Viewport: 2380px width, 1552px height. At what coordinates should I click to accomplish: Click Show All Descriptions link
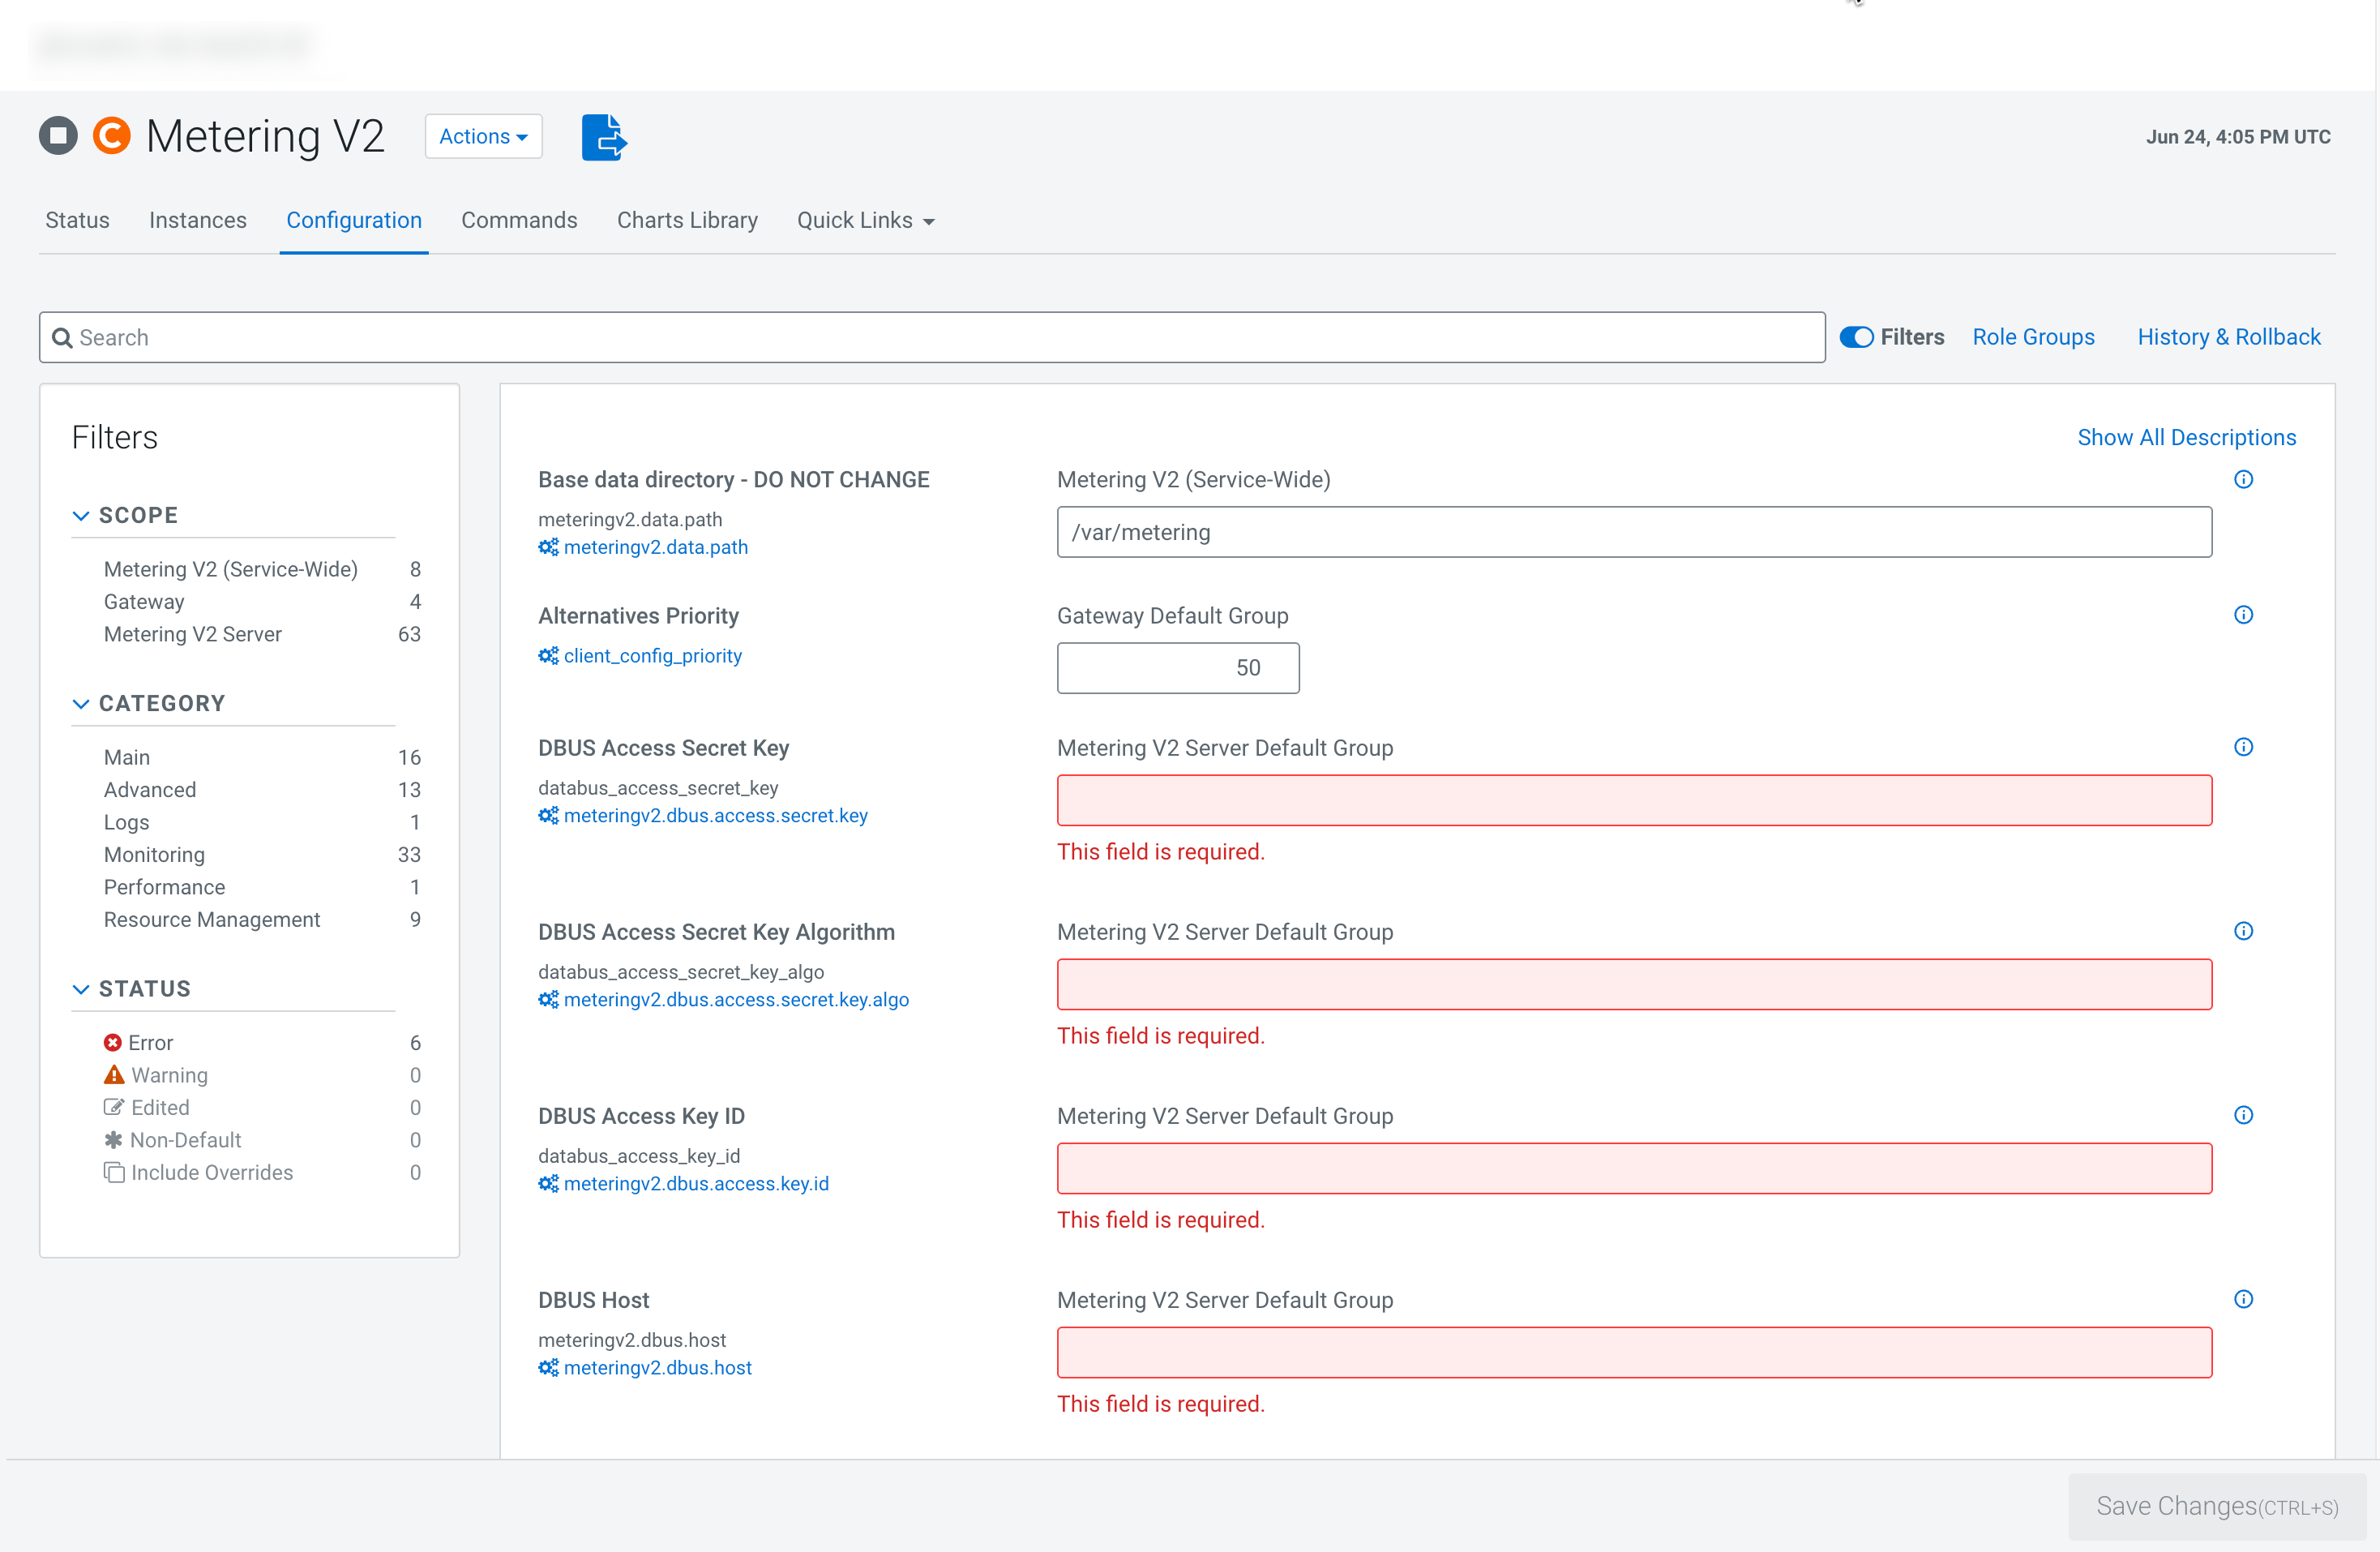click(2186, 437)
